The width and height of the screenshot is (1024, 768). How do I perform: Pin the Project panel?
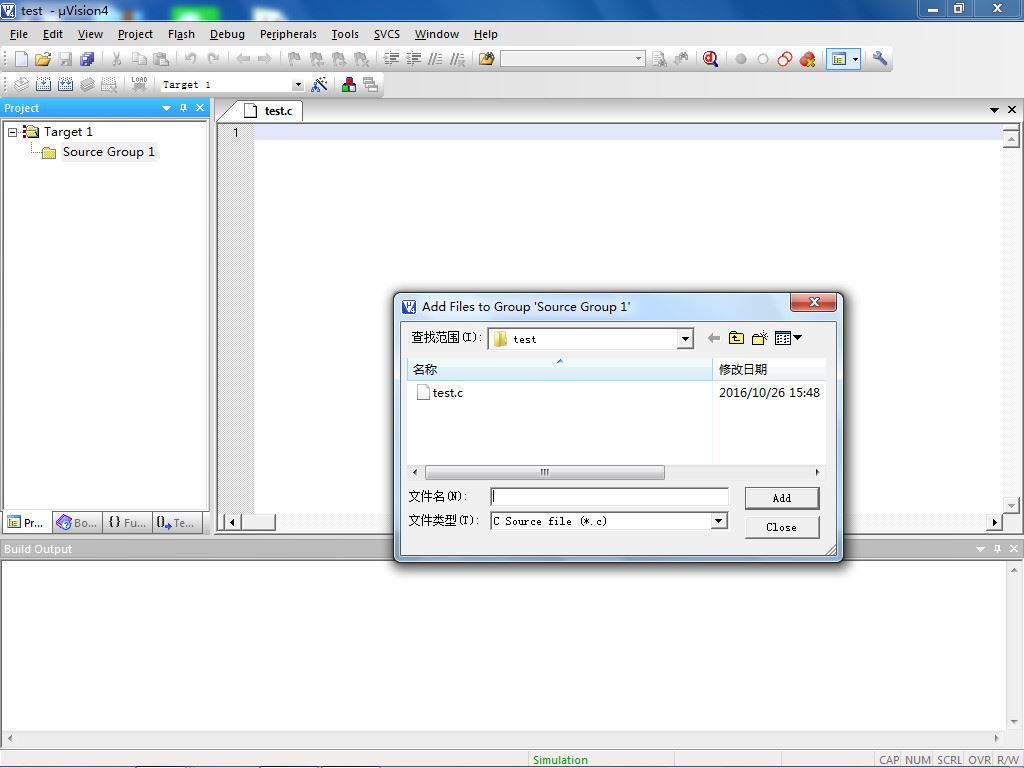click(184, 108)
